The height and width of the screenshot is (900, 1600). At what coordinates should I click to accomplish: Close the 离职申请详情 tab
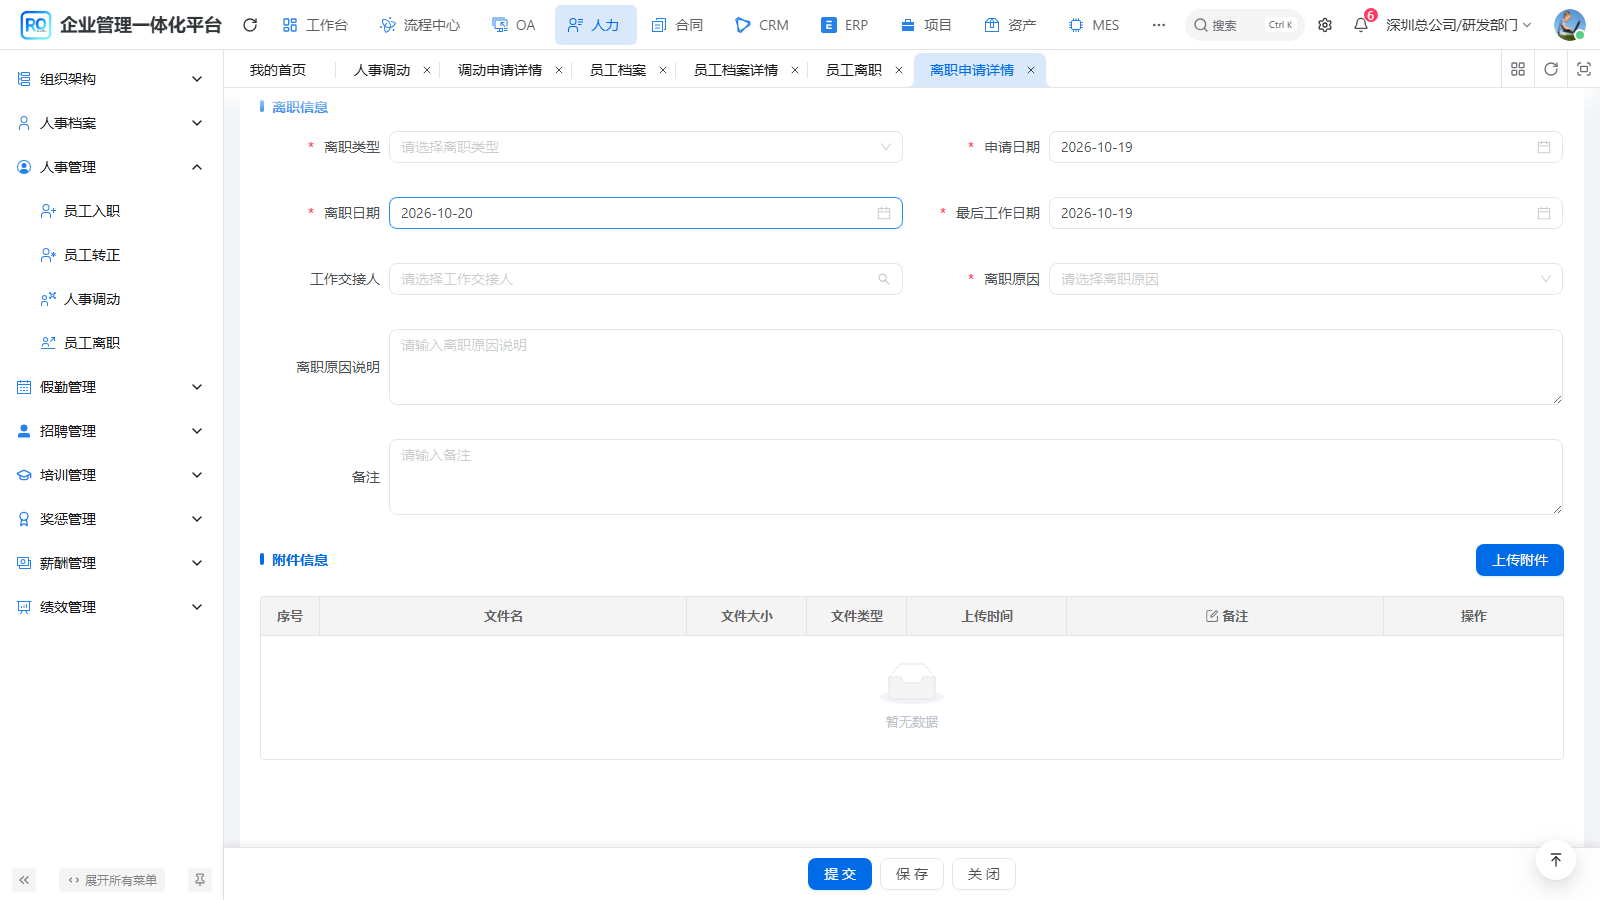(x=1031, y=70)
